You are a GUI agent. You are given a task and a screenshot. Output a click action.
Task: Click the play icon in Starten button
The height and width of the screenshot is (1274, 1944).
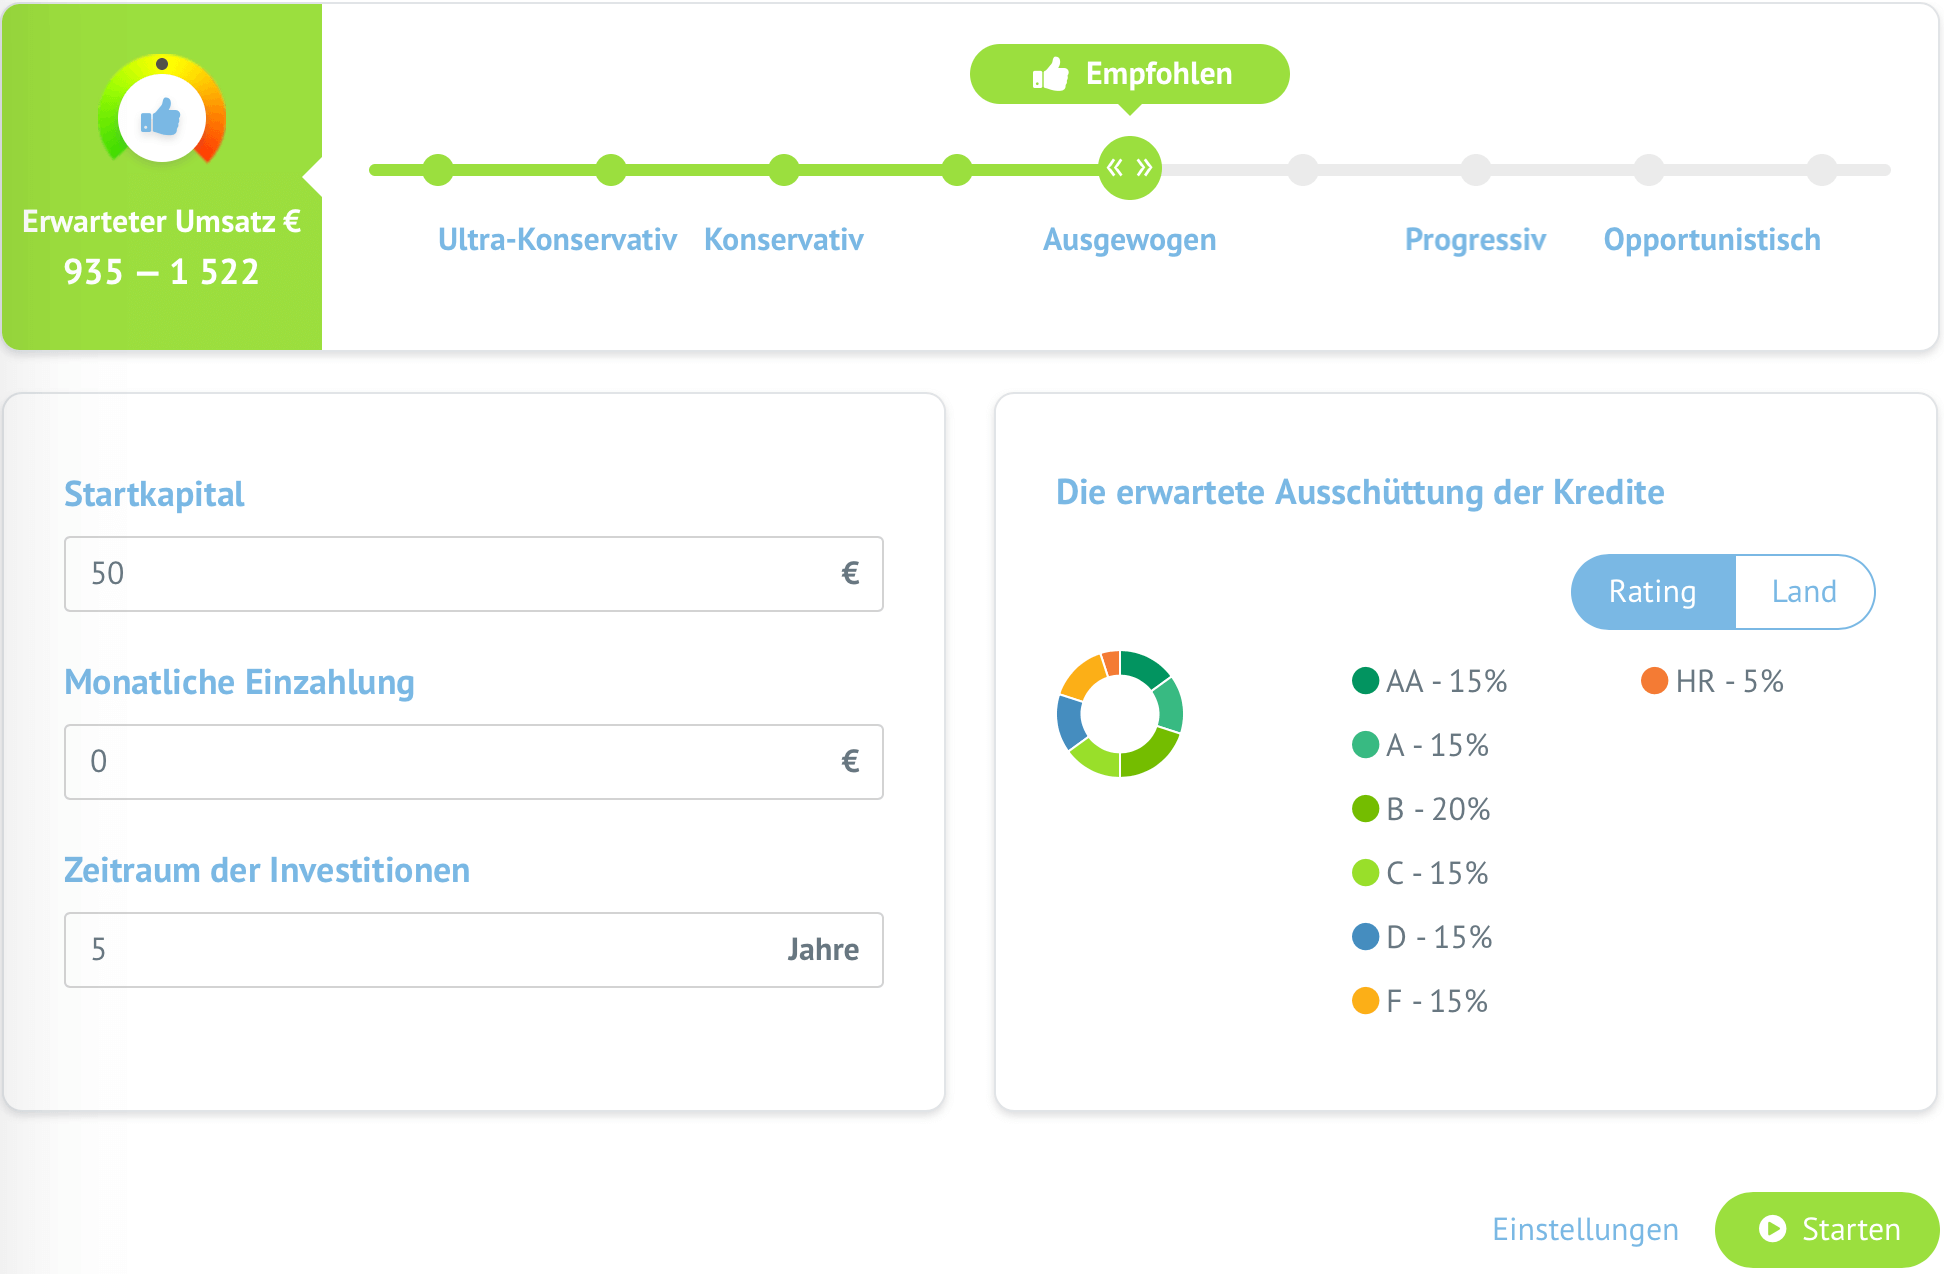coord(1772,1229)
